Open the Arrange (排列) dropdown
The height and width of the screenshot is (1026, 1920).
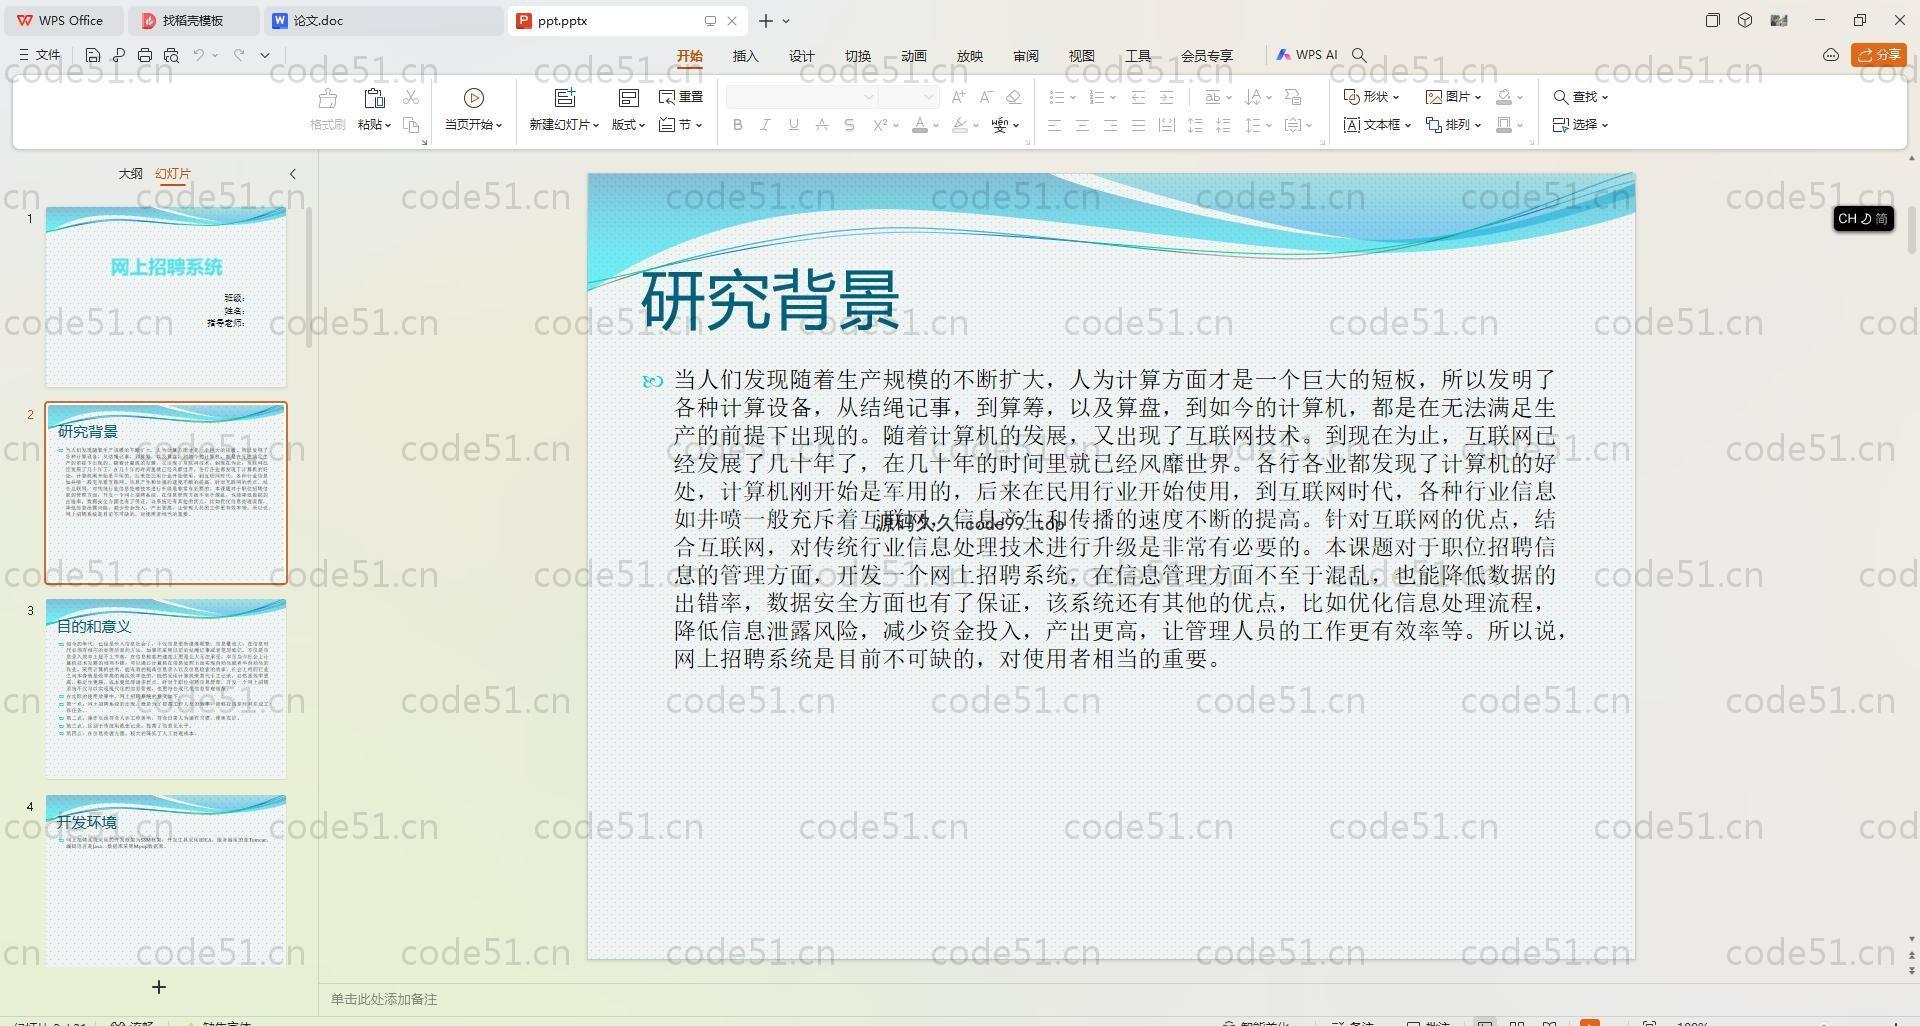[x=1453, y=125]
